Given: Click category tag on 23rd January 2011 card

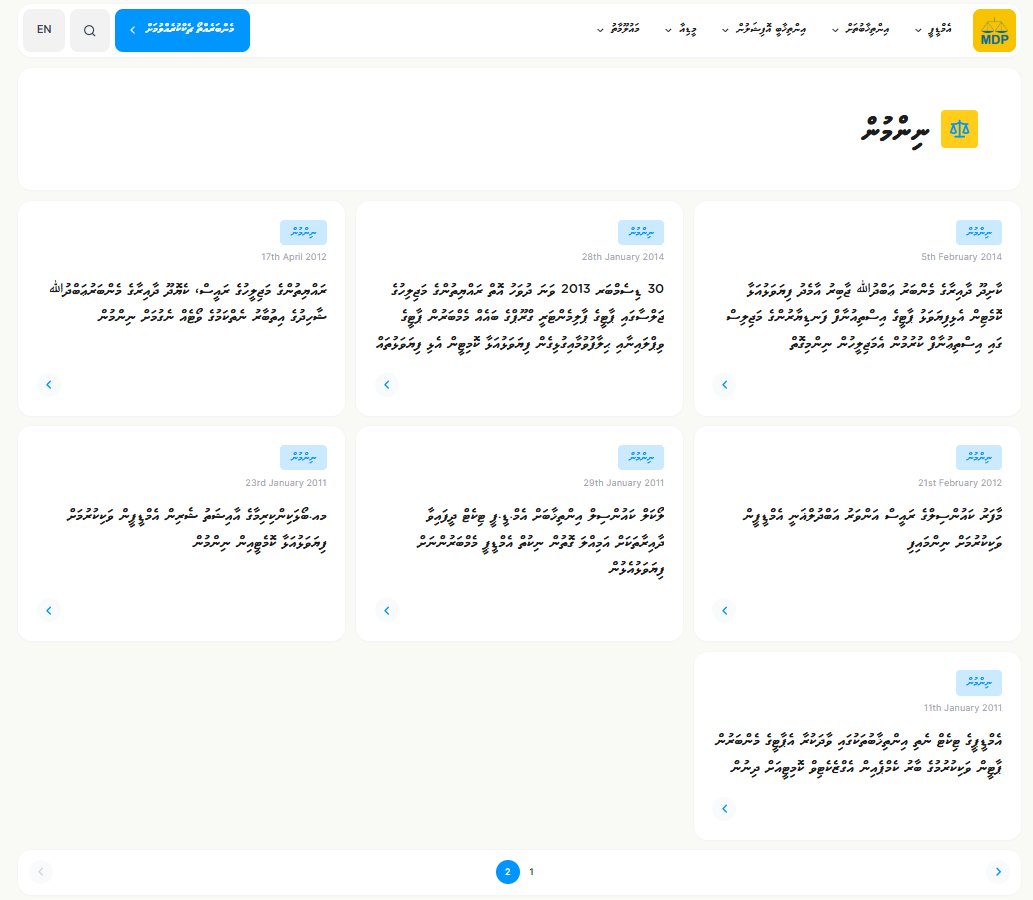Looking at the screenshot, I should click(x=303, y=457).
